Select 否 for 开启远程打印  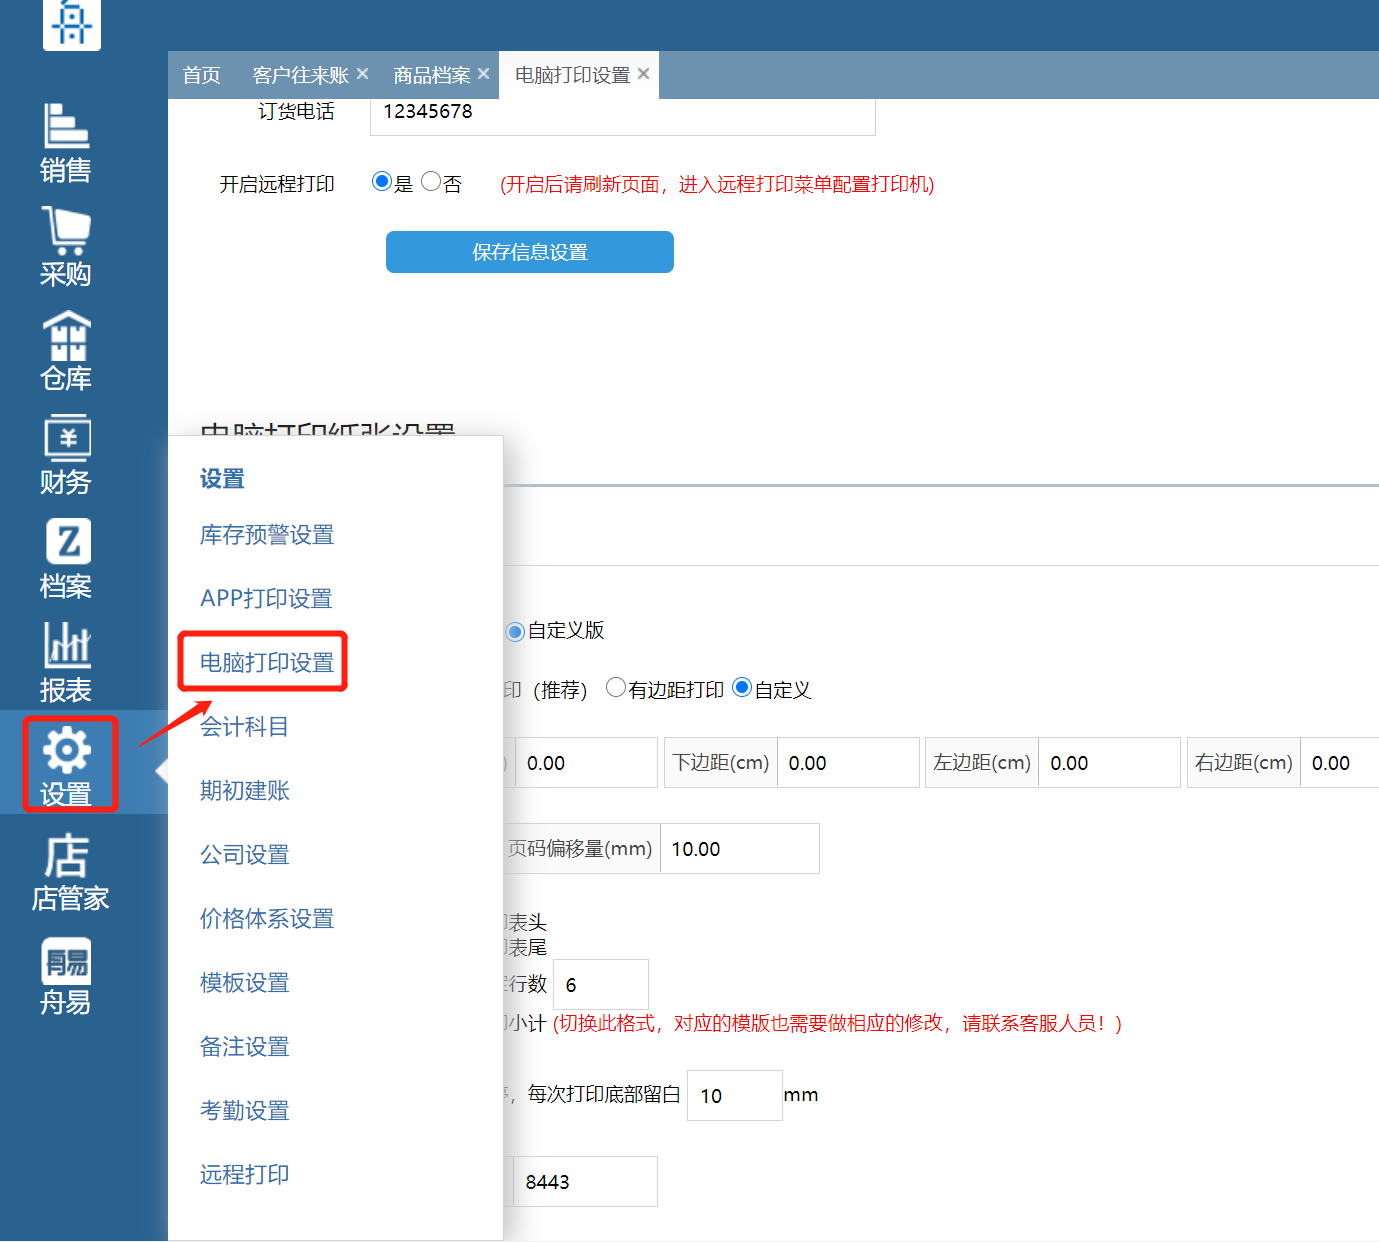[x=431, y=182]
